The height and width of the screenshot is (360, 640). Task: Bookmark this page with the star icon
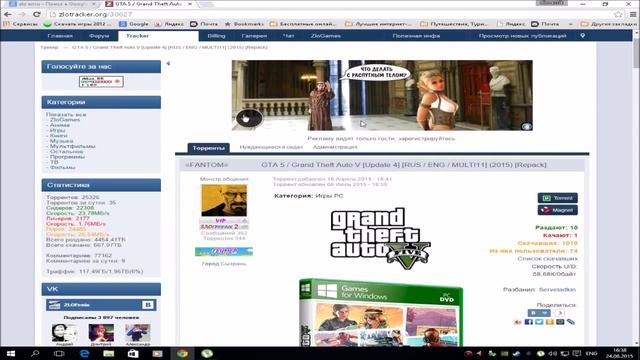[x=618, y=14]
